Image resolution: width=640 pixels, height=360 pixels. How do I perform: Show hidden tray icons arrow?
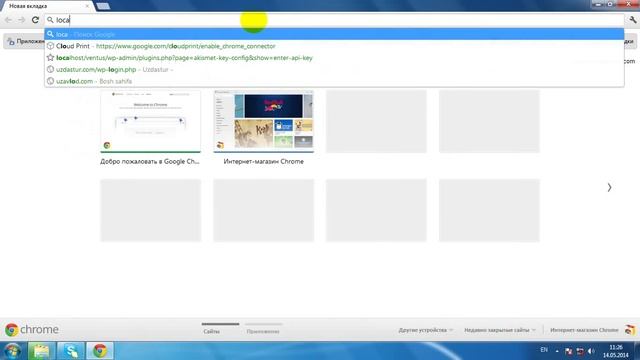557,351
